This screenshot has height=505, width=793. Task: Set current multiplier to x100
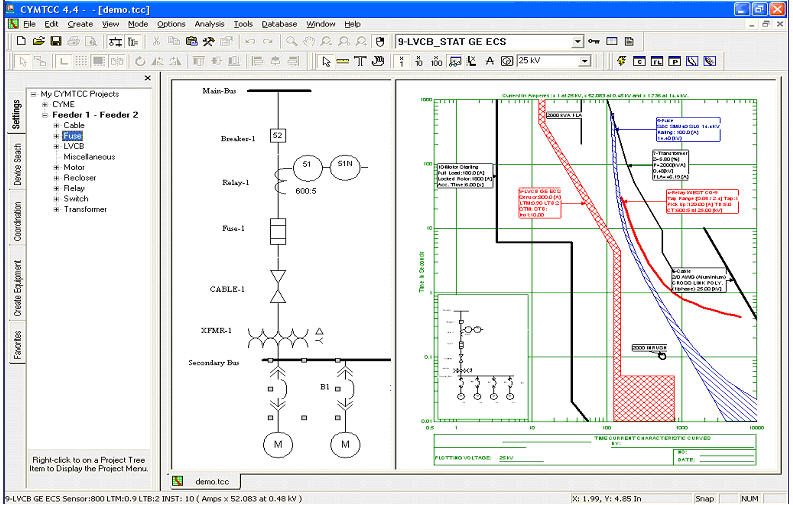[436, 62]
